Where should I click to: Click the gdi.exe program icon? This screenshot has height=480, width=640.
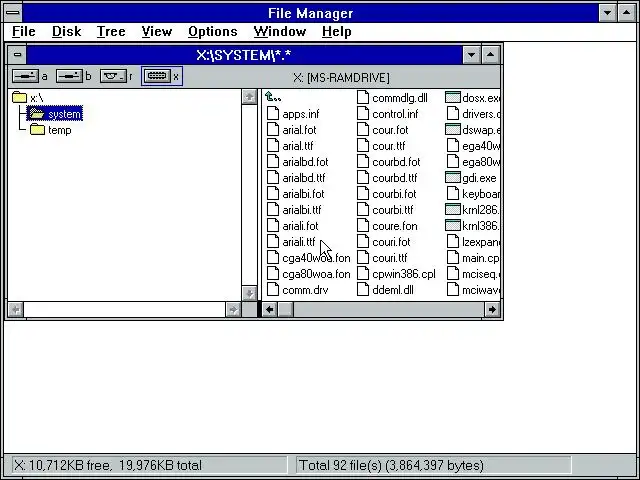453,178
